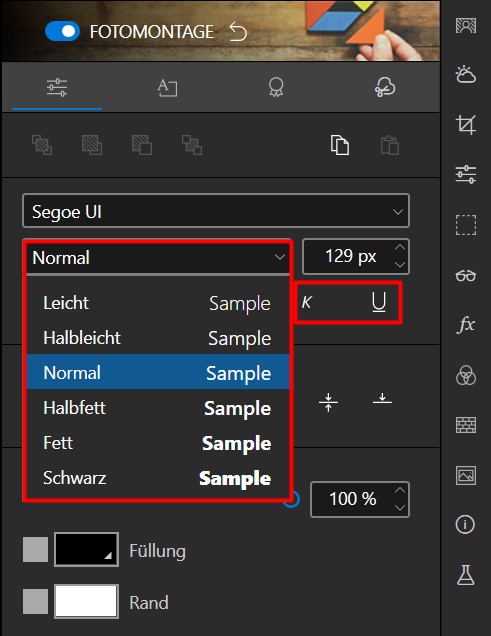Enable the Füllung gray checkbox
The height and width of the screenshot is (636, 491).
35,550
